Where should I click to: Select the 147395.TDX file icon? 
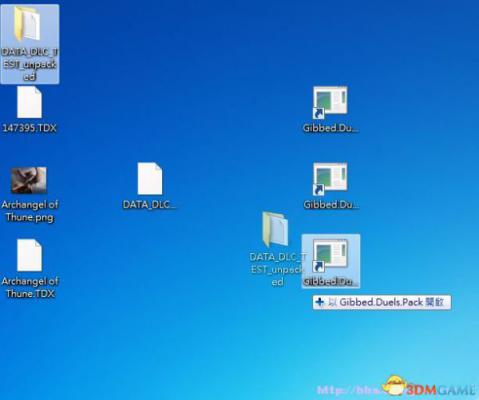click(x=29, y=102)
